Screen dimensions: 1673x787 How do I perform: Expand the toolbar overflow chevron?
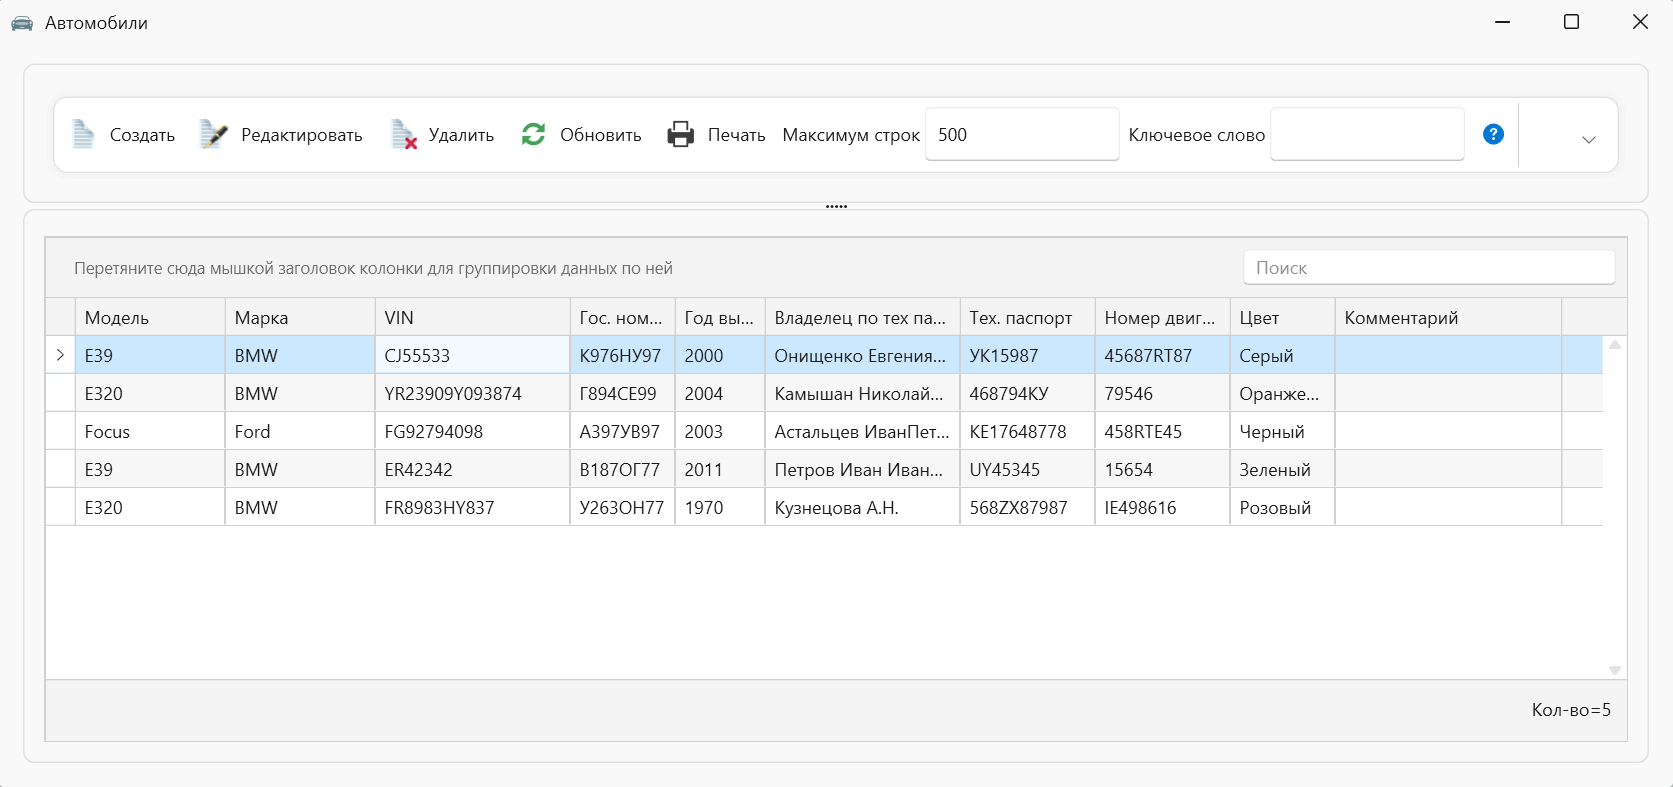point(1589,140)
